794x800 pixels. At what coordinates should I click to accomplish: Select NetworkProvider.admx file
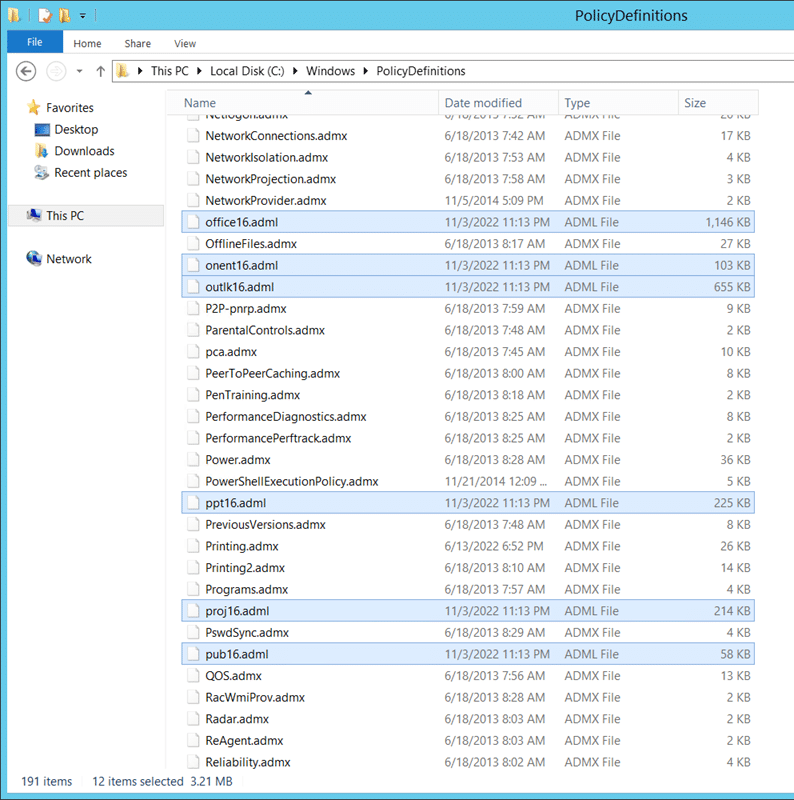point(468,201)
